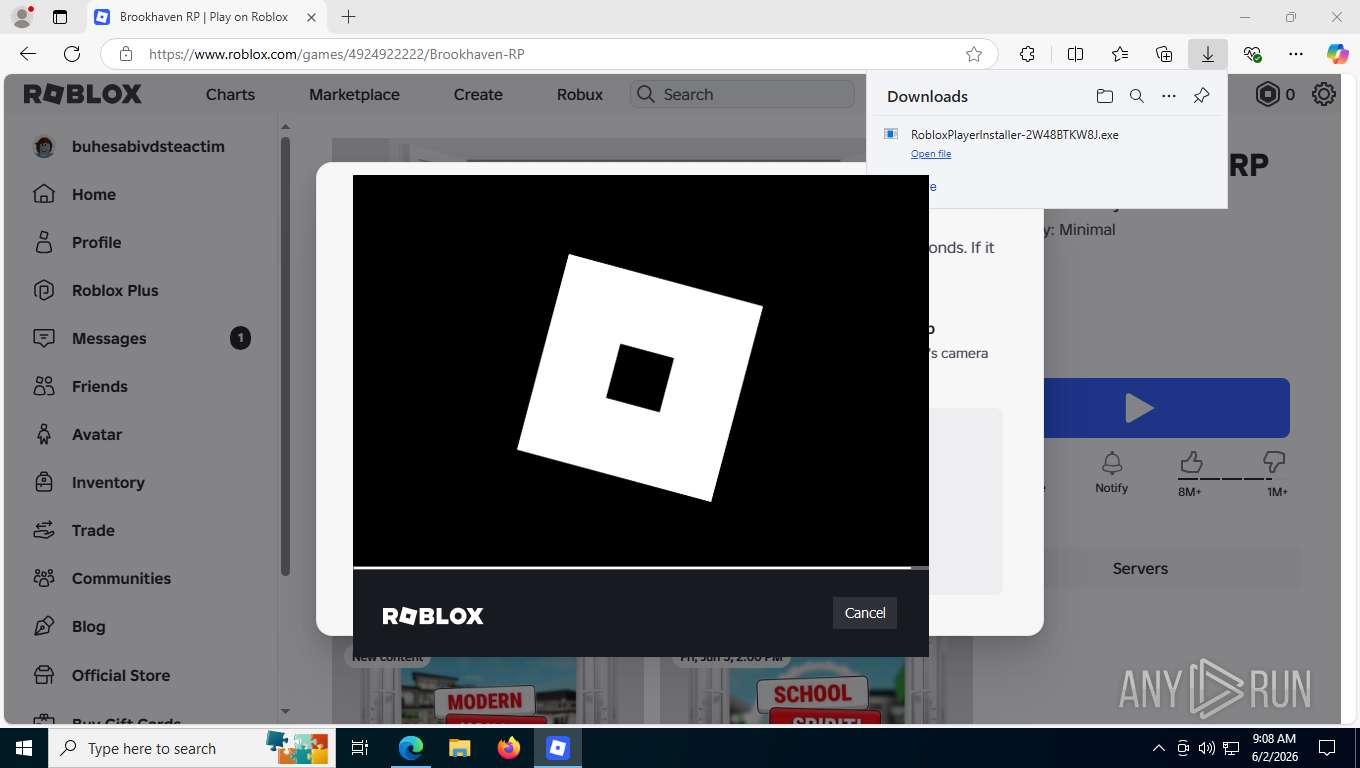1360x768 pixels.
Task: Refresh the page
Action: click(x=71, y=54)
